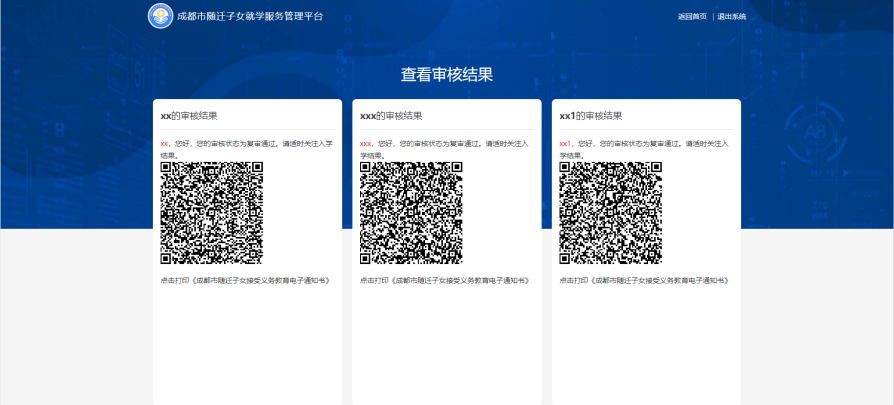The width and height of the screenshot is (894, 405).
Task: Click the xx的审核结果 card title
Action: [189, 116]
